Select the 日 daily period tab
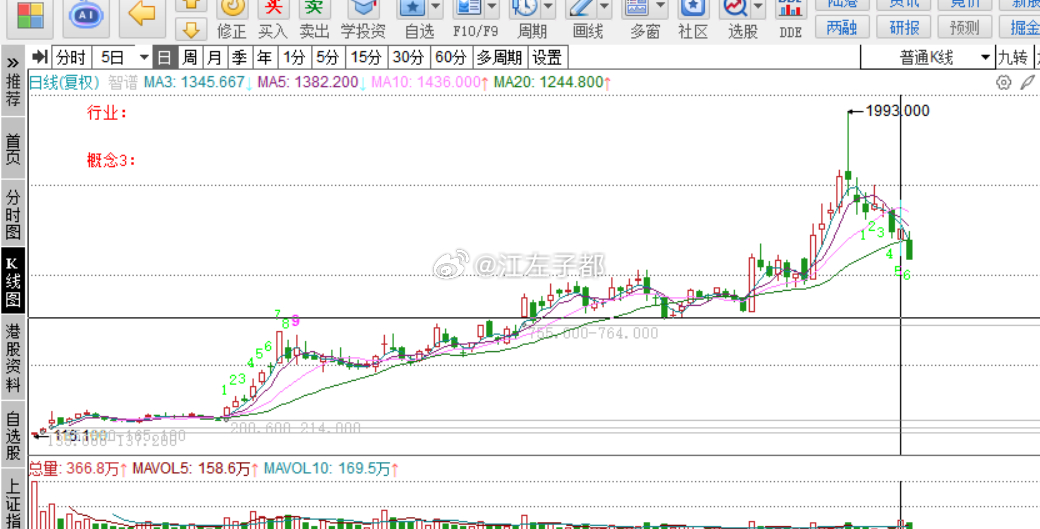This screenshot has width=1040, height=529. tap(165, 58)
